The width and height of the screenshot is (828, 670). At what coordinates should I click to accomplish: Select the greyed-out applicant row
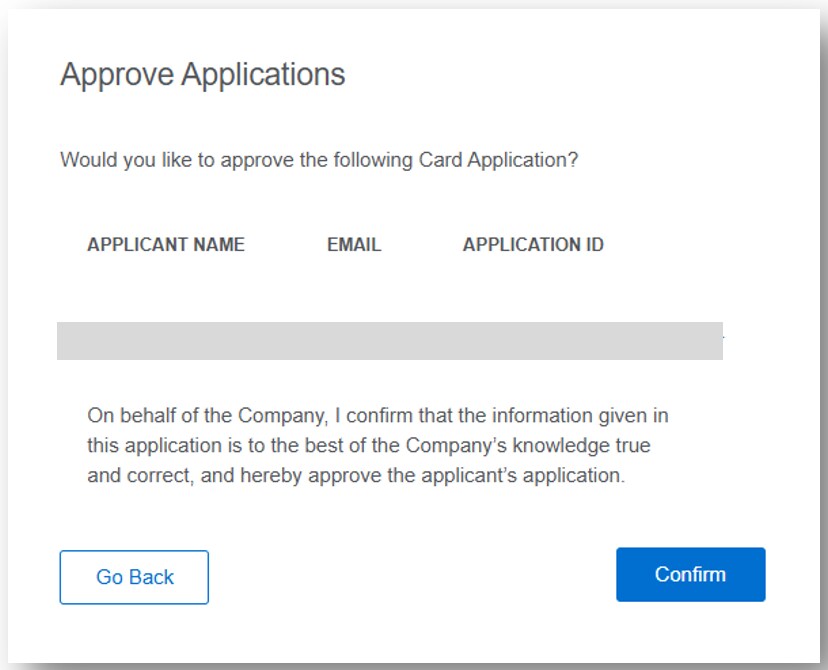[390, 341]
